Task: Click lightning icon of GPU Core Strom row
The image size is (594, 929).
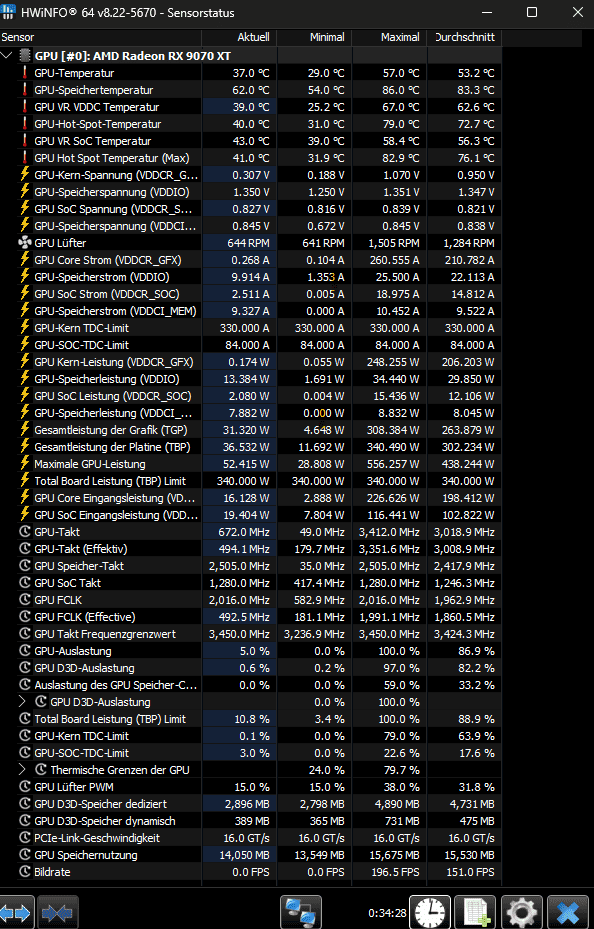Action: (25, 260)
